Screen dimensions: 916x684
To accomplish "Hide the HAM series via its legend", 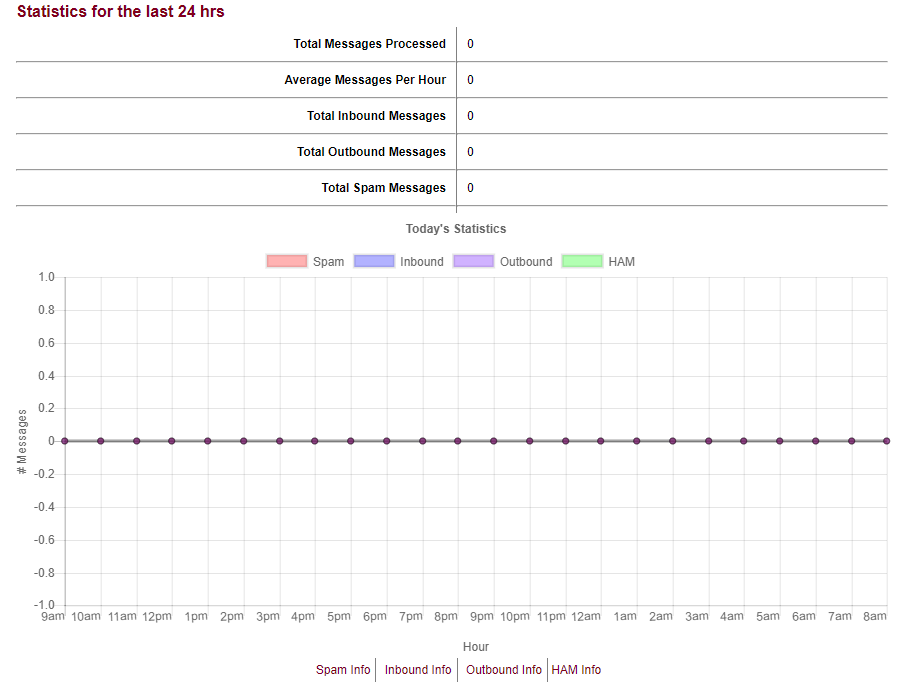I will tap(581, 262).
